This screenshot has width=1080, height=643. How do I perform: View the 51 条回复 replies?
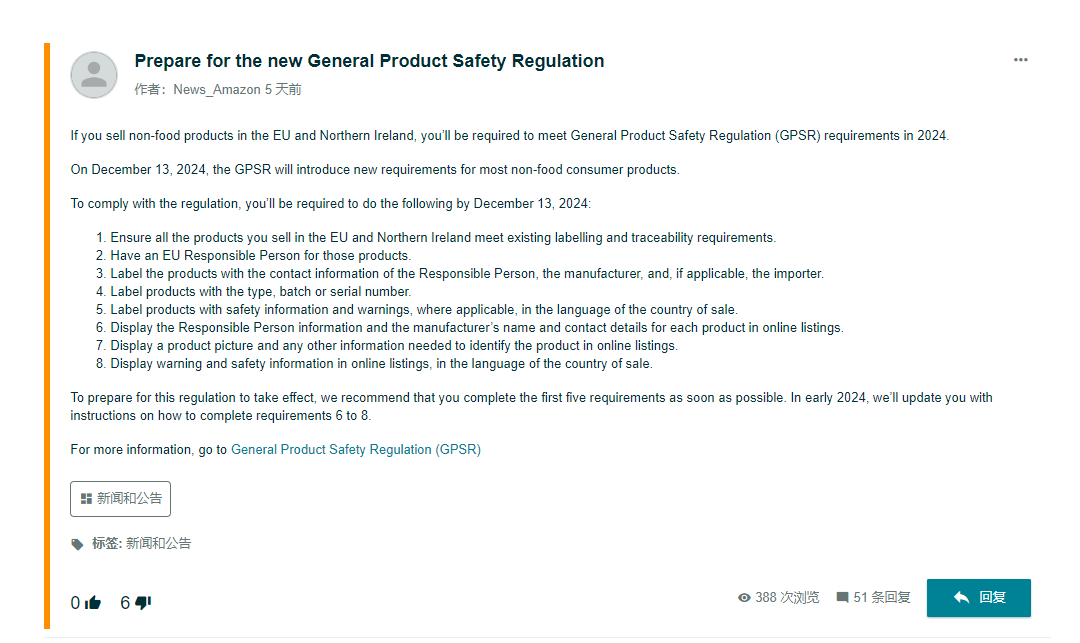(x=882, y=598)
